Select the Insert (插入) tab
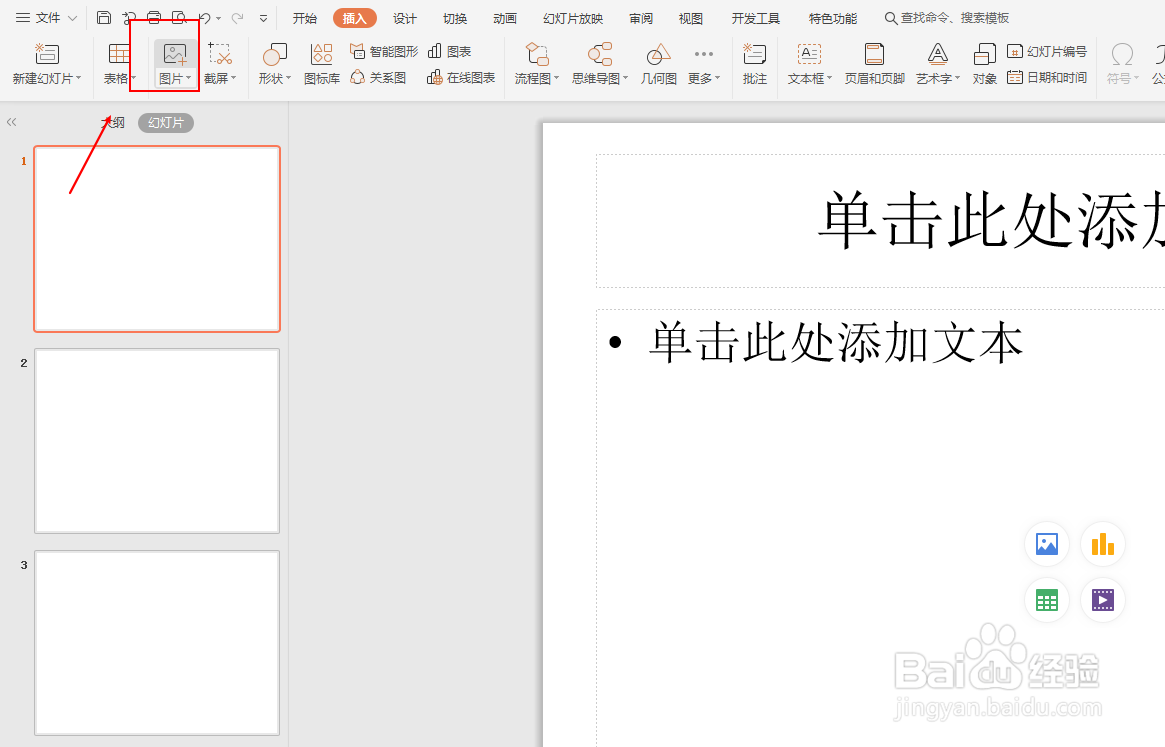Image resolution: width=1165 pixels, height=747 pixels. [354, 18]
